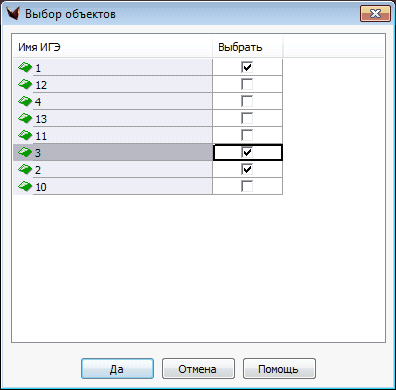The width and height of the screenshot is (396, 390).
Task: Open help with the Помощь button
Action: click(279, 369)
